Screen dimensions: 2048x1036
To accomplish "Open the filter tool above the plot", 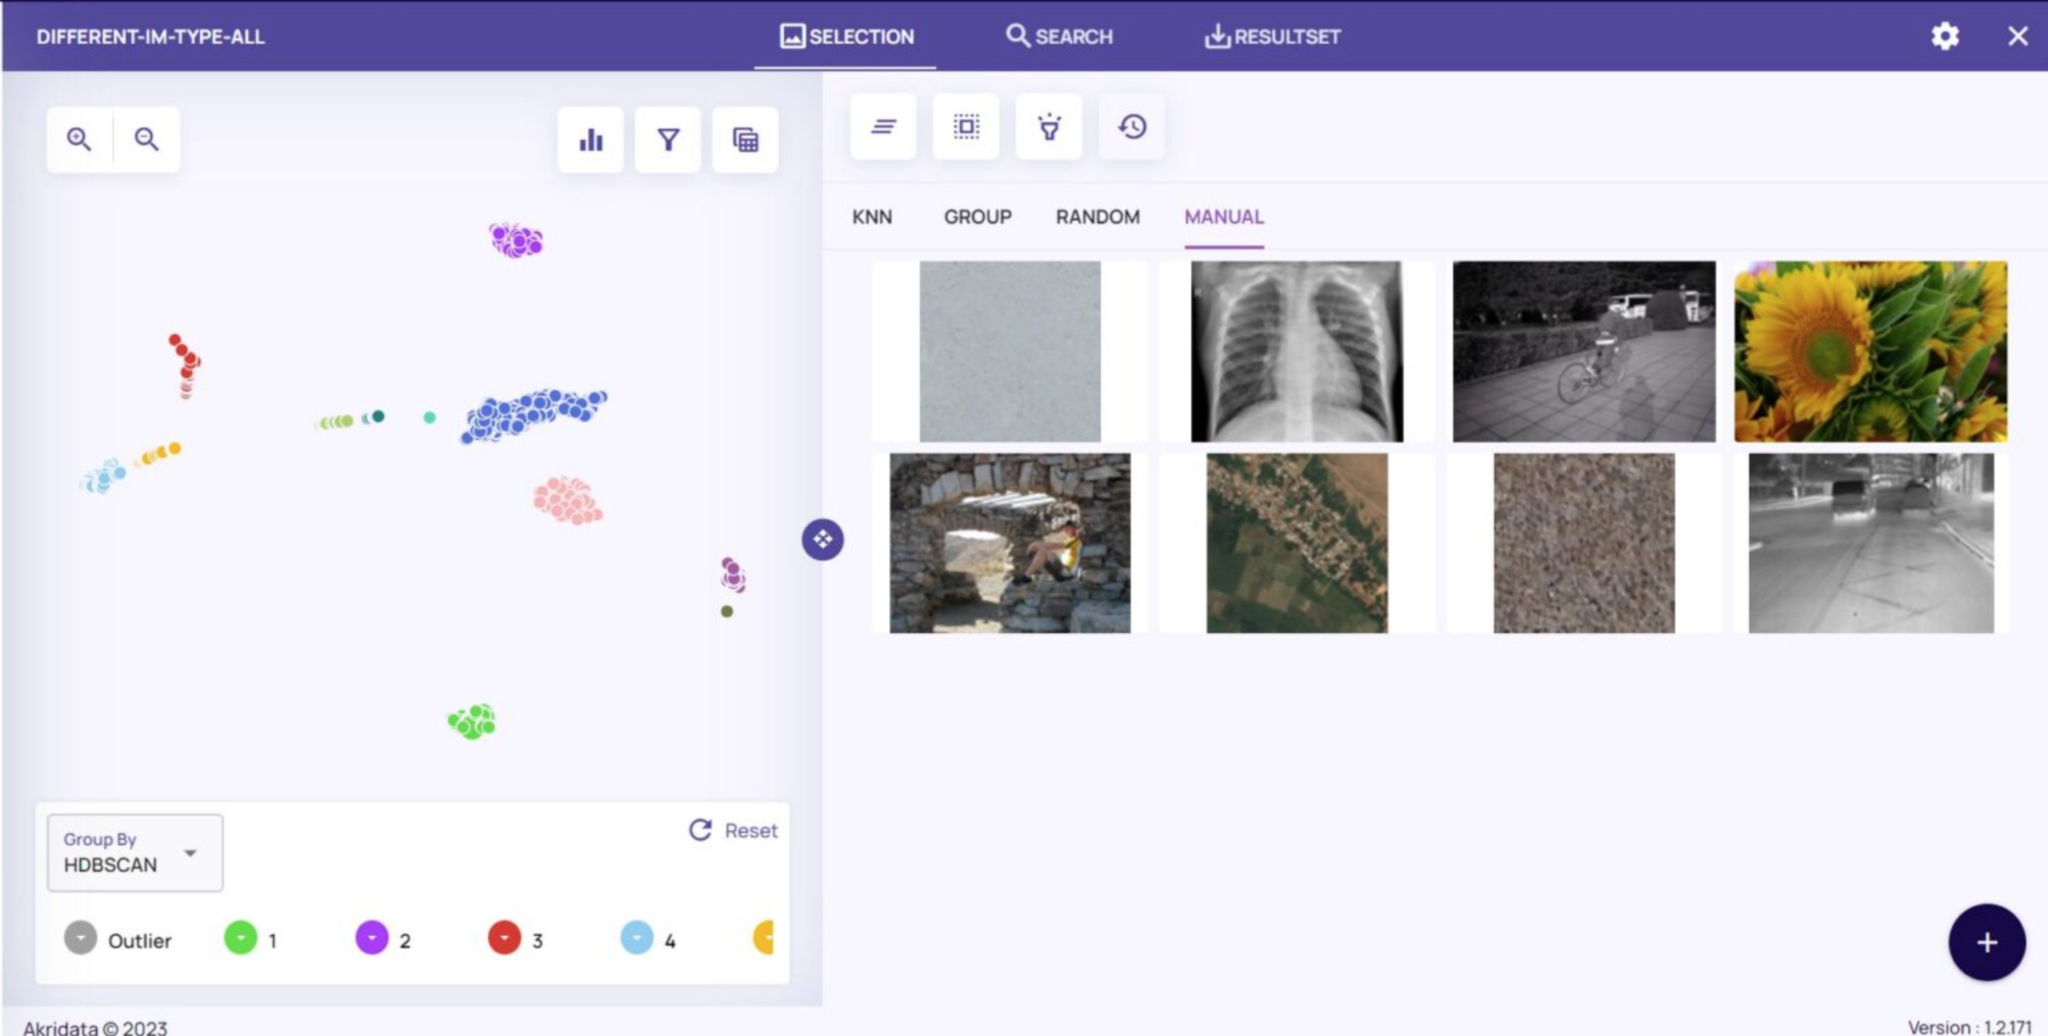I will (x=668, y=141).
